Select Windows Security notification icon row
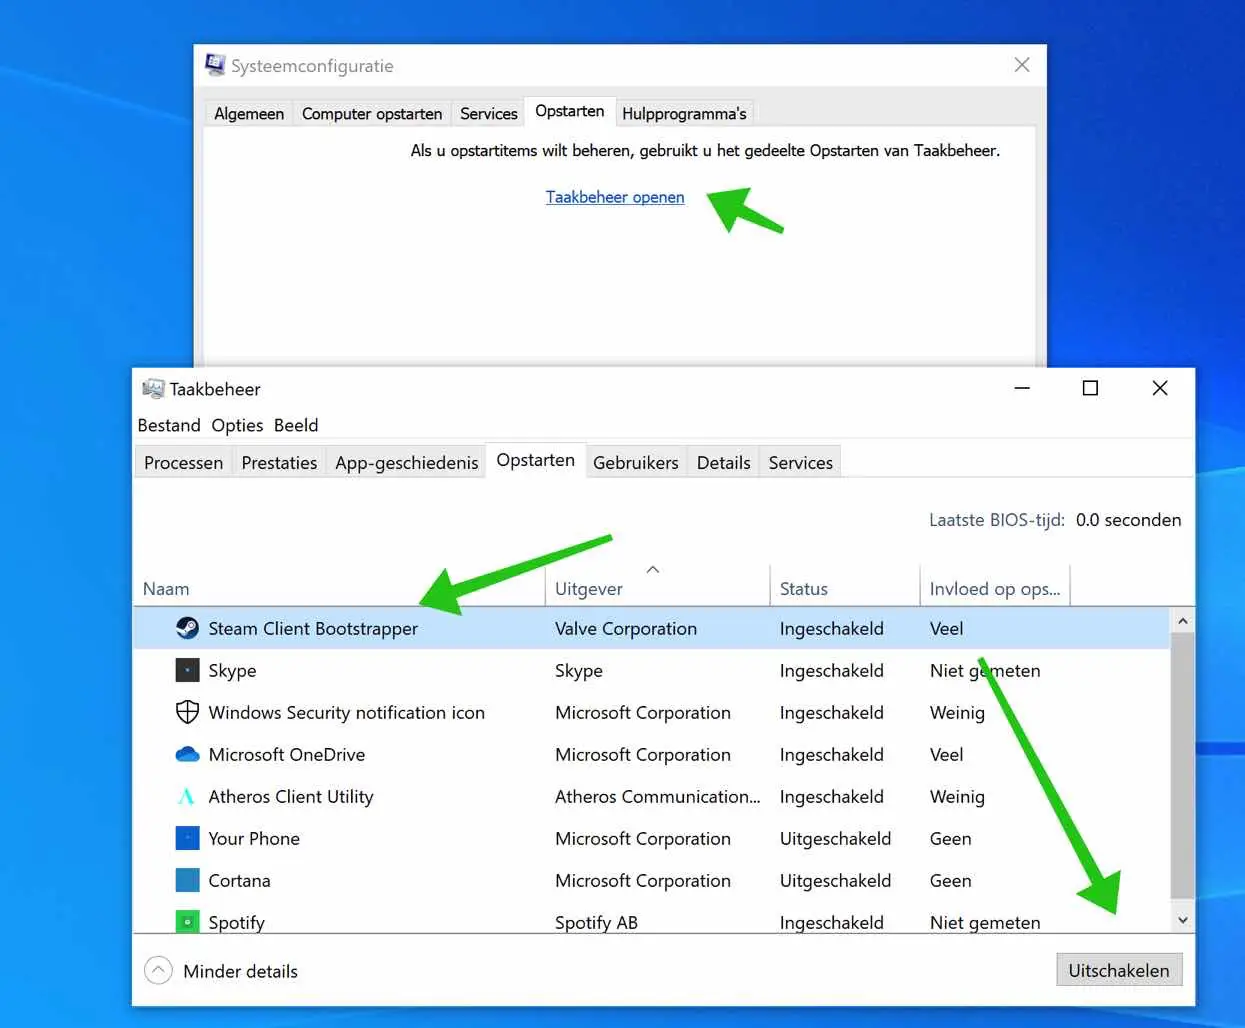The width and height of the screenshot is (1245, 1028). click(346, 712)
